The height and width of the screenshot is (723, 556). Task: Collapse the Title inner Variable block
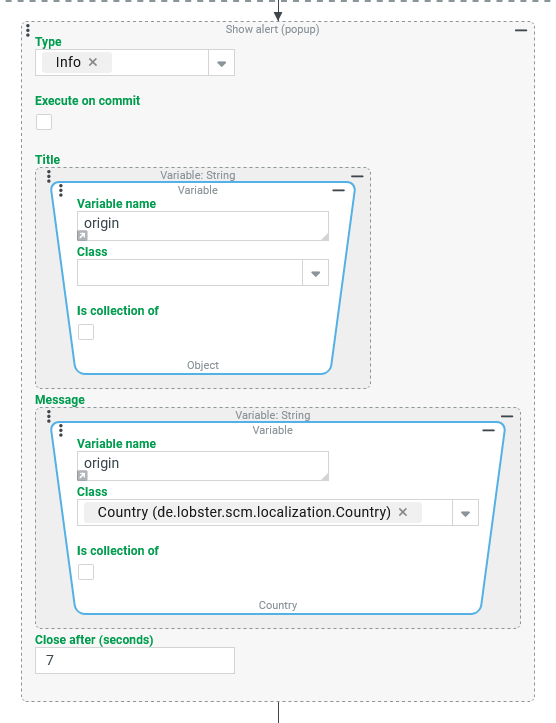click(338, 190)
